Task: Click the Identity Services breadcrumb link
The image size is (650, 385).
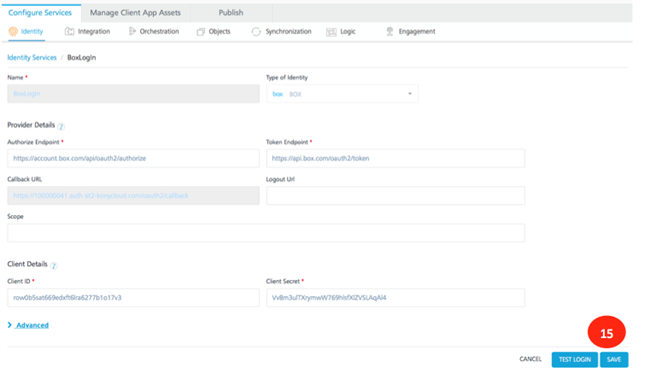Action: click(32, 58)
